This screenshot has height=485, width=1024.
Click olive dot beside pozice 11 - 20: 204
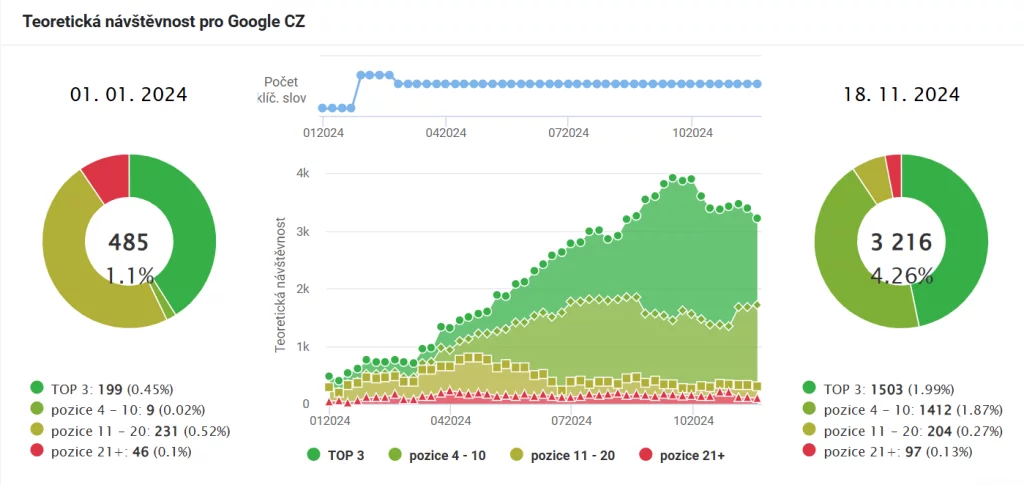[808, 431]
